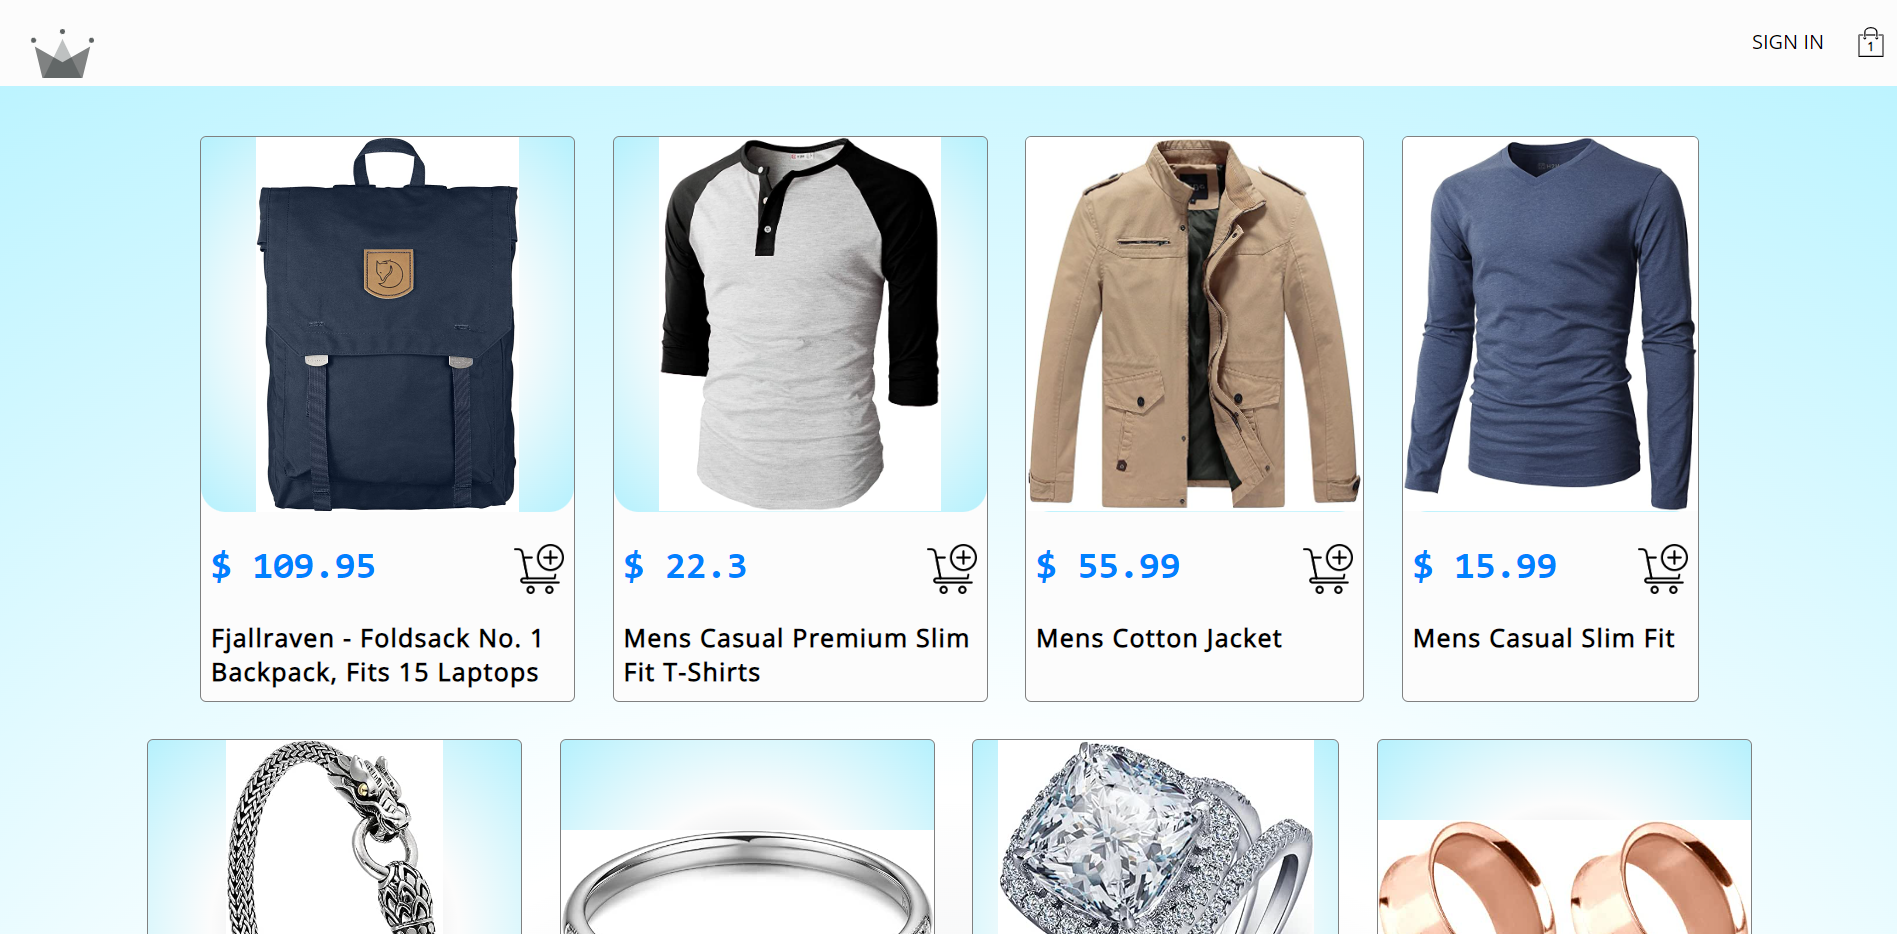The width and height of the screenshot is (1897, 934).
Task: Open the black-sleeved raglan T-shirt image
Action: [x=800, y=324]
